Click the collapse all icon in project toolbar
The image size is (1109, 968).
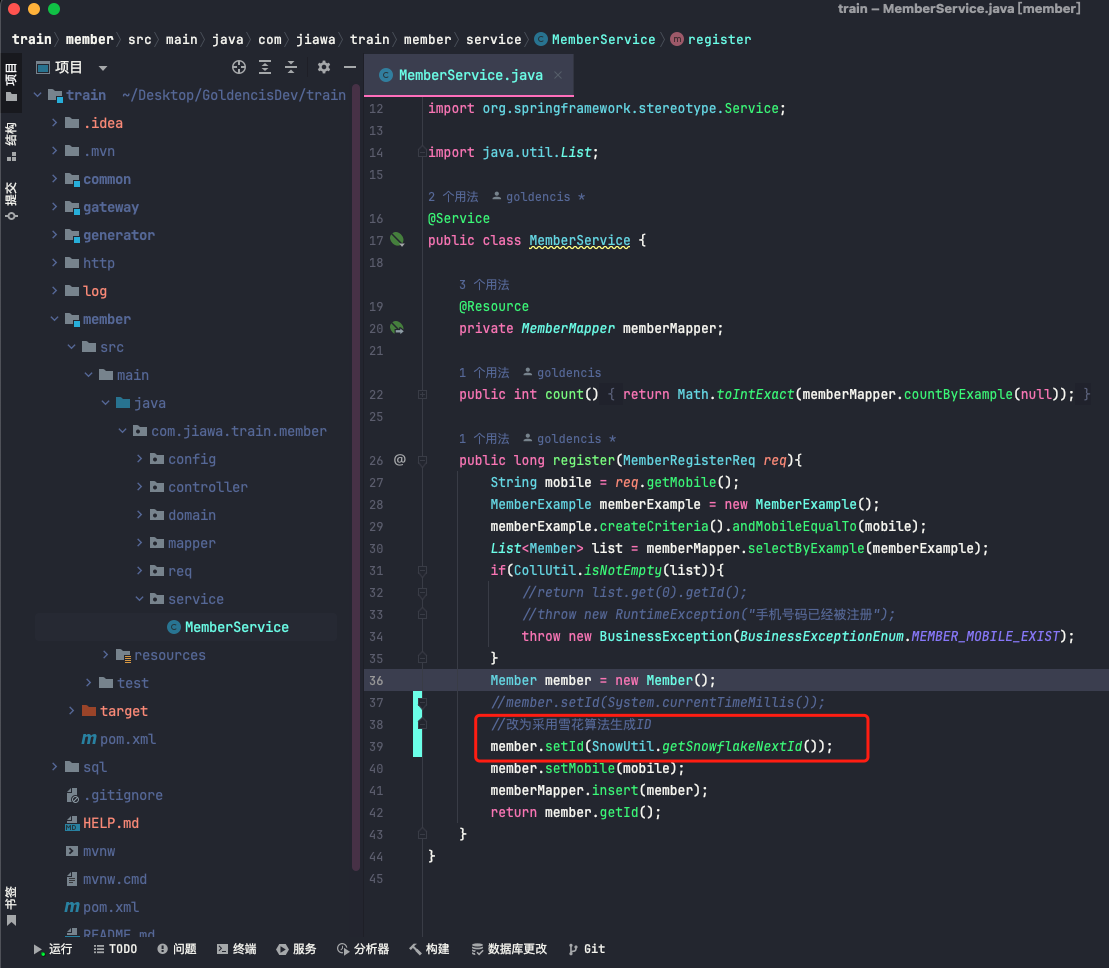pos(291,67)
